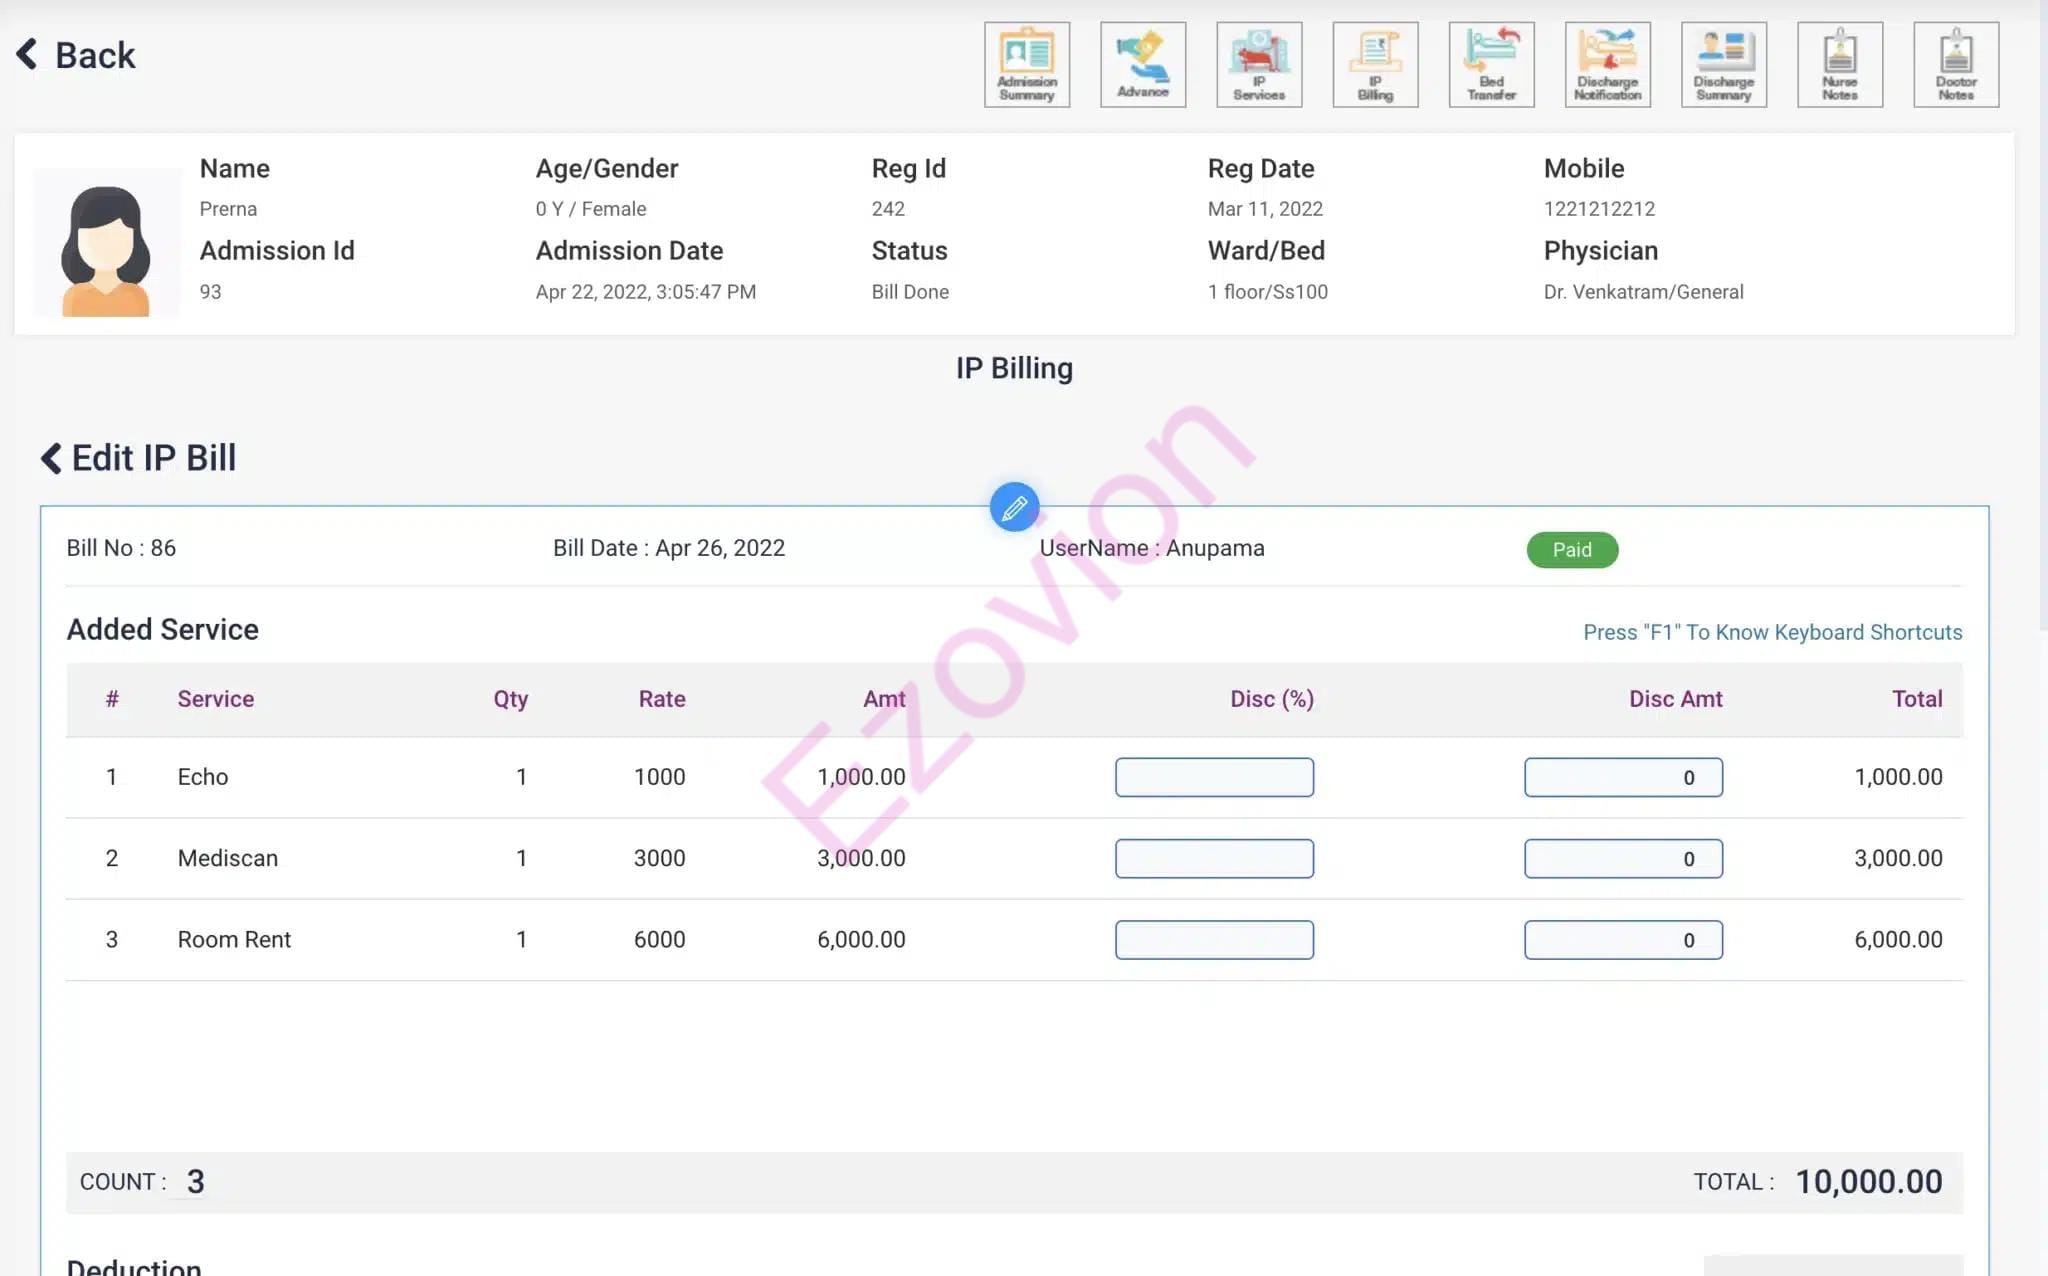This screenshot has width=2048, height=1276.
Task: Open the Admission Summary icon
Action: pyautogui.click(x=1026, y=65)
